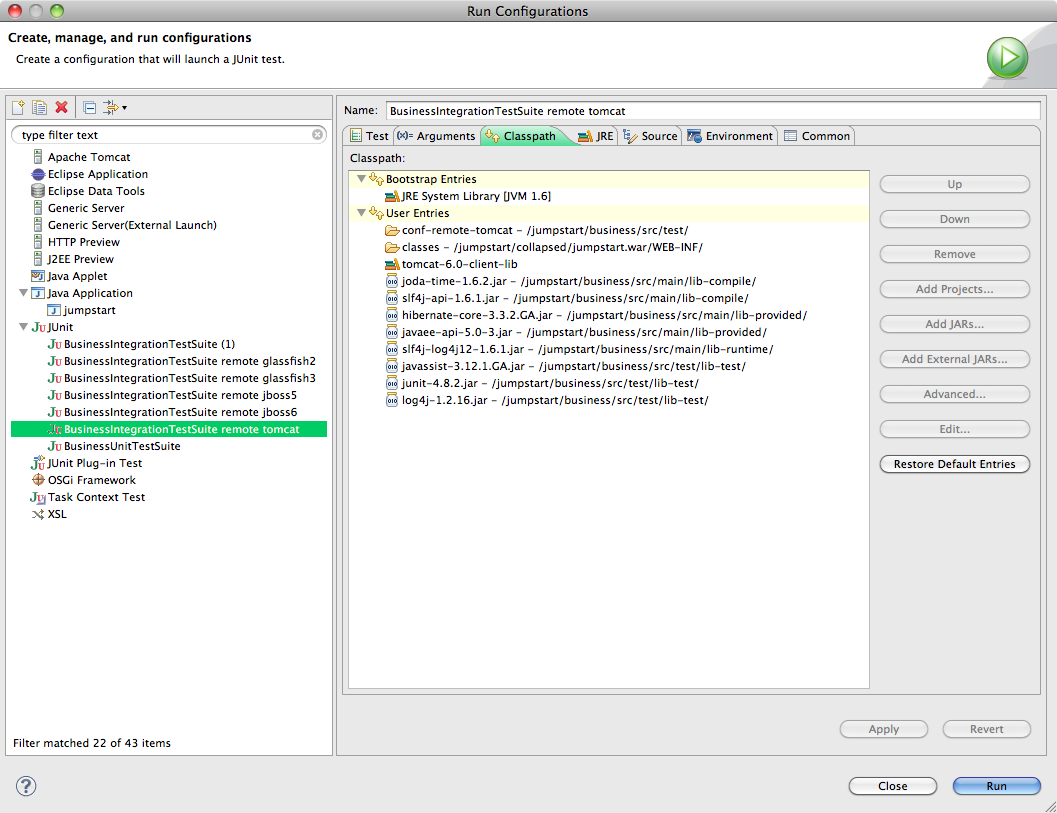Collapse the Bootstrap Entries section

point(361,179)
